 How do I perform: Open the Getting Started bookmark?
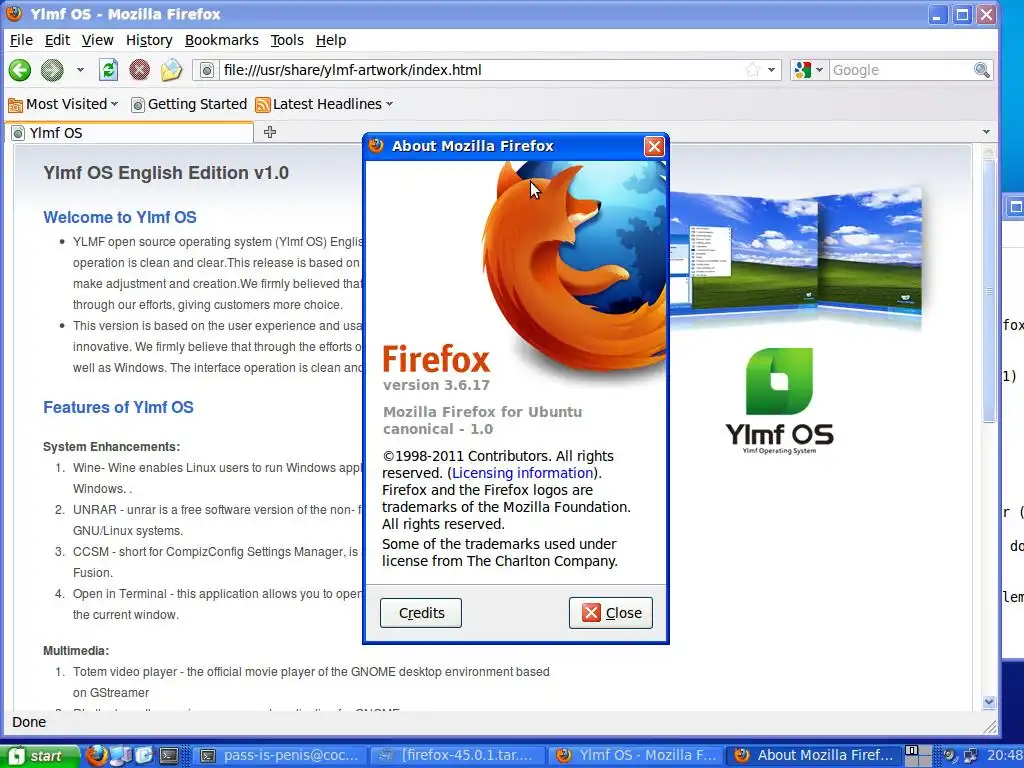coord(189,104)
